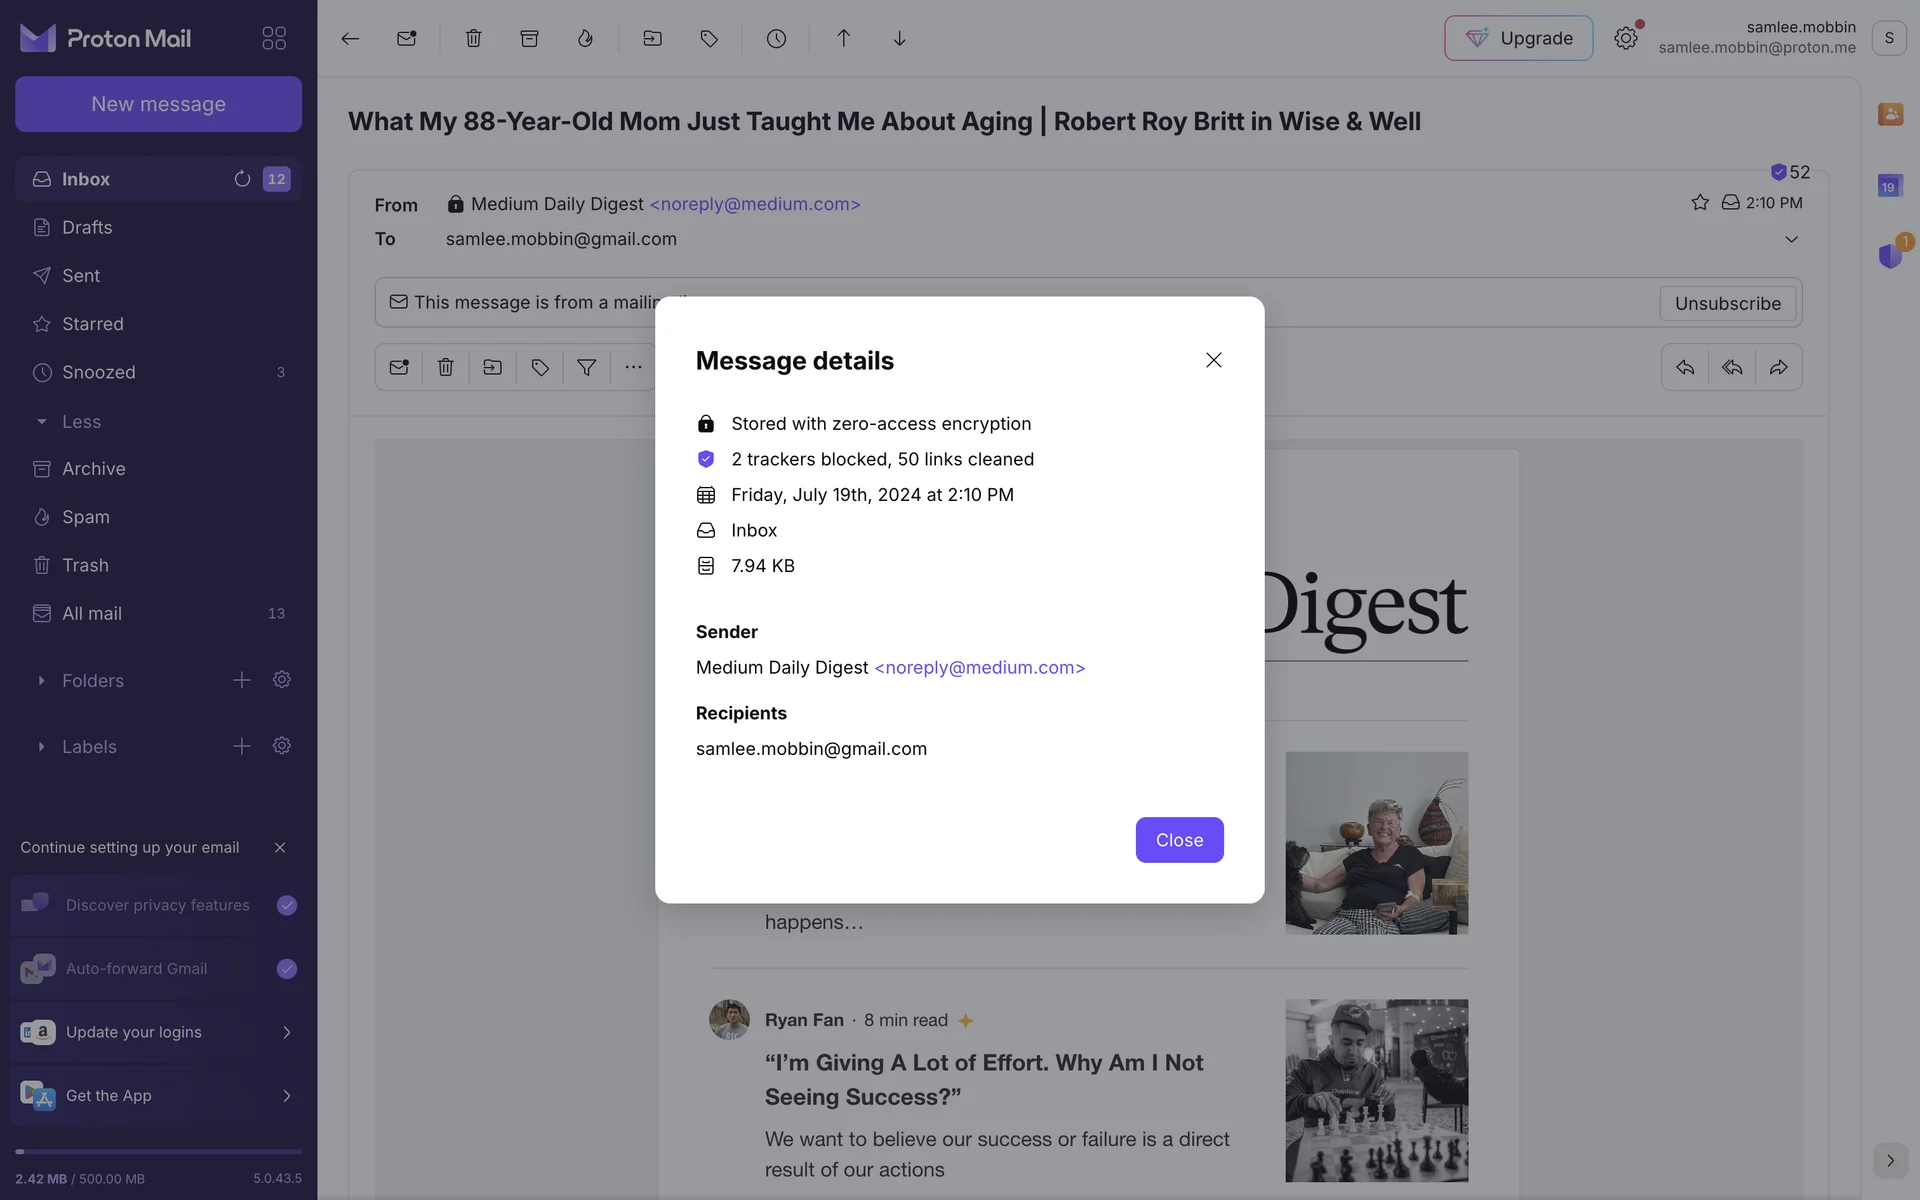Star this message
The width and height of the screenshot is (1920, 1200).
pyautogui.click(x=1699, y=203)
